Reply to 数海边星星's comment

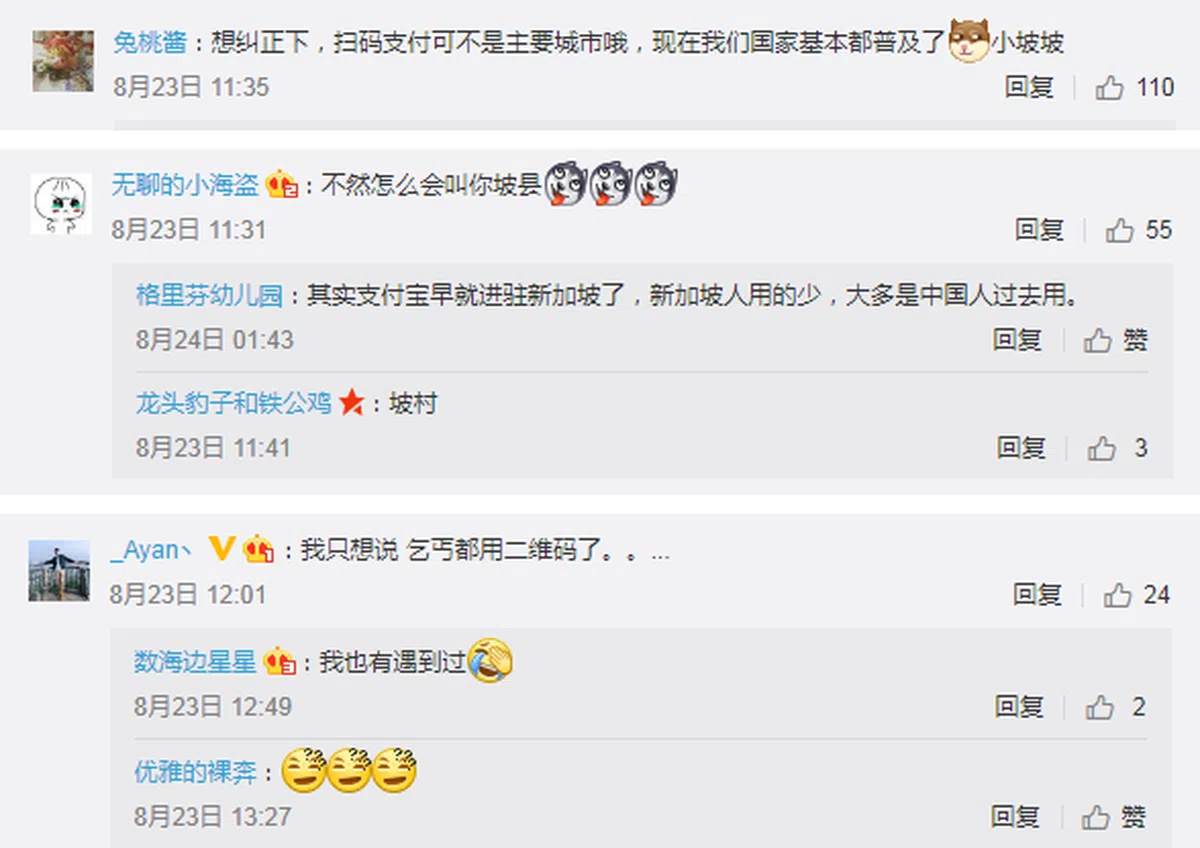[x=1019, y=707]
